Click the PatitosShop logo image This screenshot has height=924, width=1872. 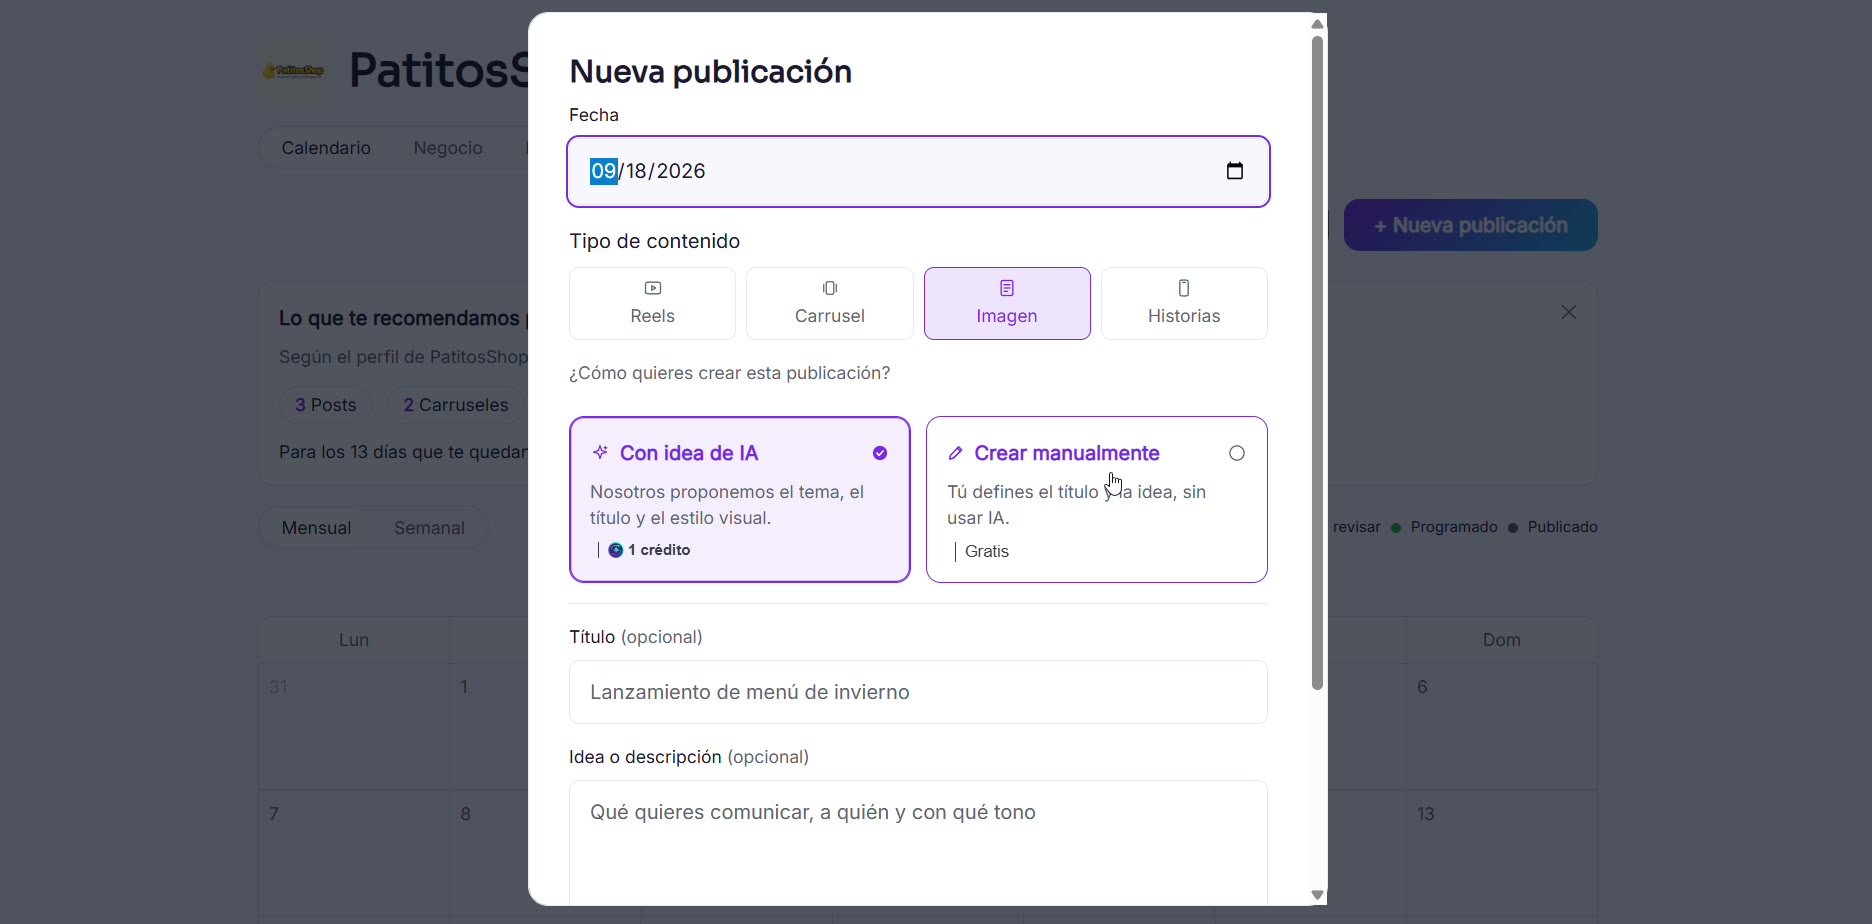click(x=294, y=71)
